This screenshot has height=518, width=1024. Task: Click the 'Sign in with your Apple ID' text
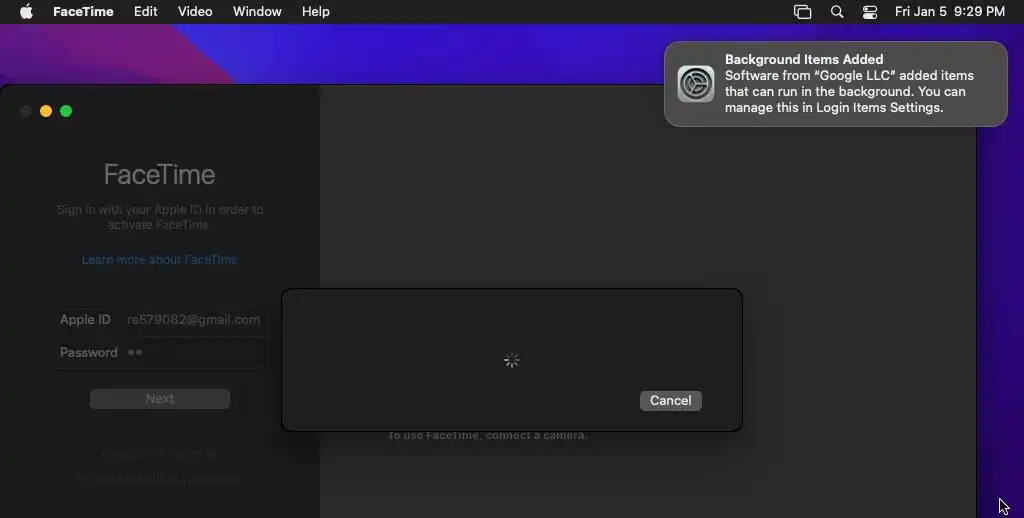[x=160, y=217]
